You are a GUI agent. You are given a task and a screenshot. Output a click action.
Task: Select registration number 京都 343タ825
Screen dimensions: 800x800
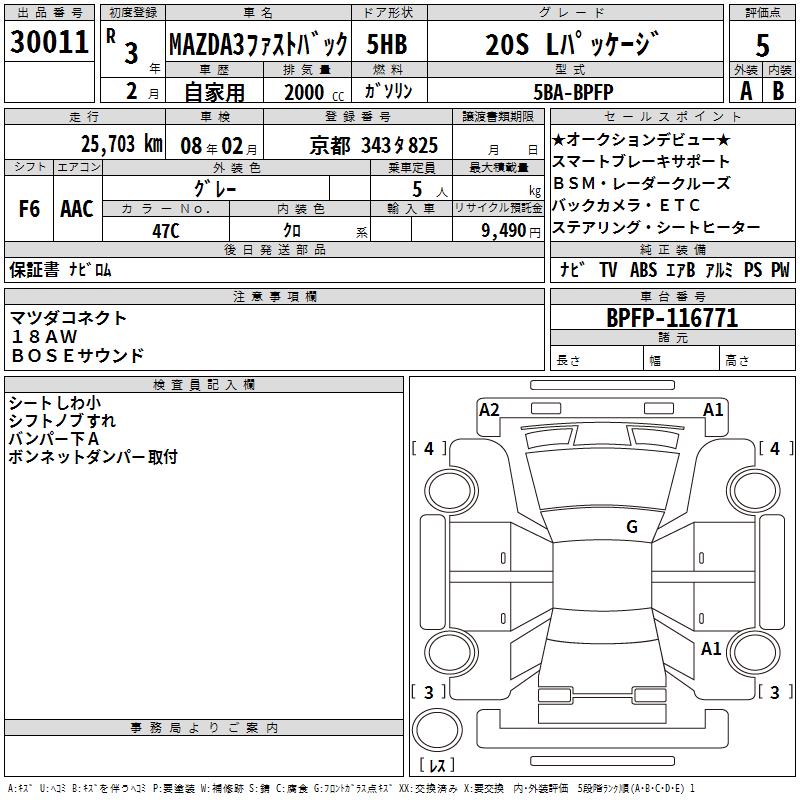[373, 146]
